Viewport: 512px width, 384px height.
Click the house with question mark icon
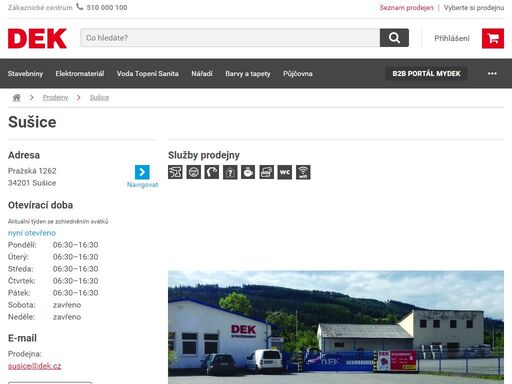point(230,172)
